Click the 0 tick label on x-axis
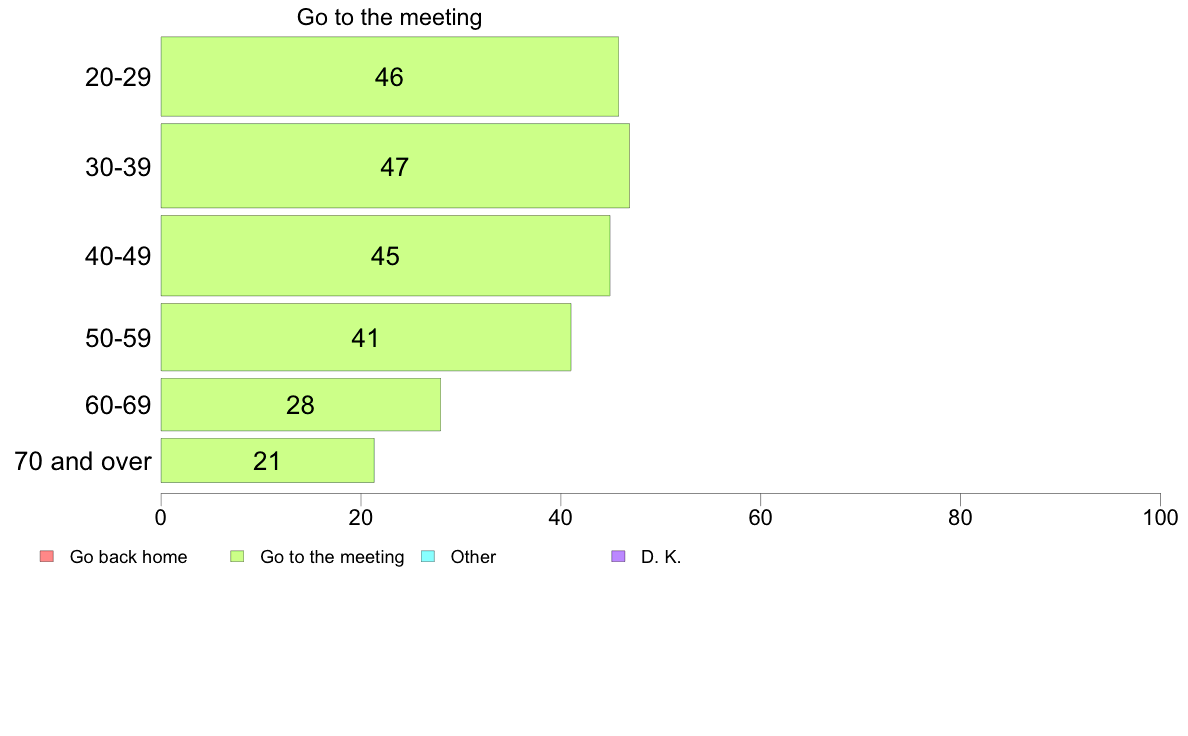The image size is (1188, 736). (x=161, y=518)
